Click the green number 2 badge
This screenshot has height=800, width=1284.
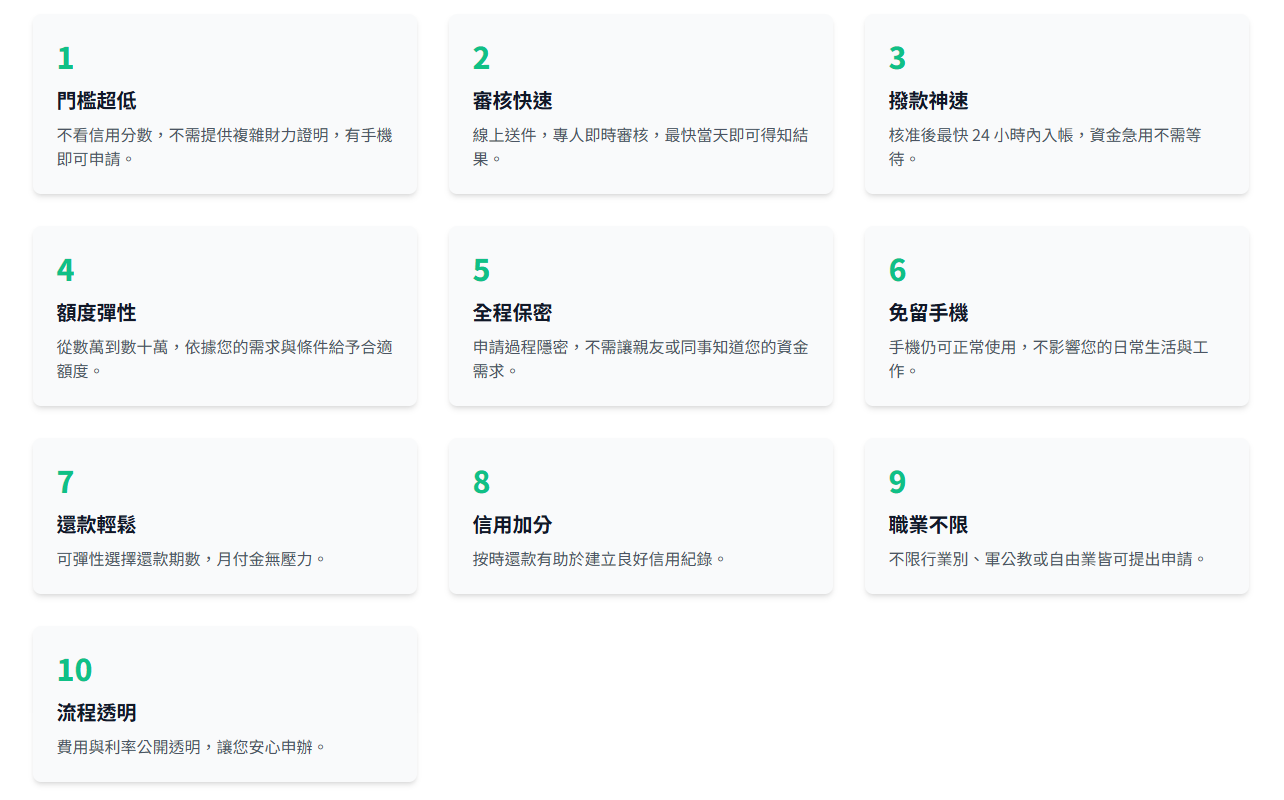point(481,59)
